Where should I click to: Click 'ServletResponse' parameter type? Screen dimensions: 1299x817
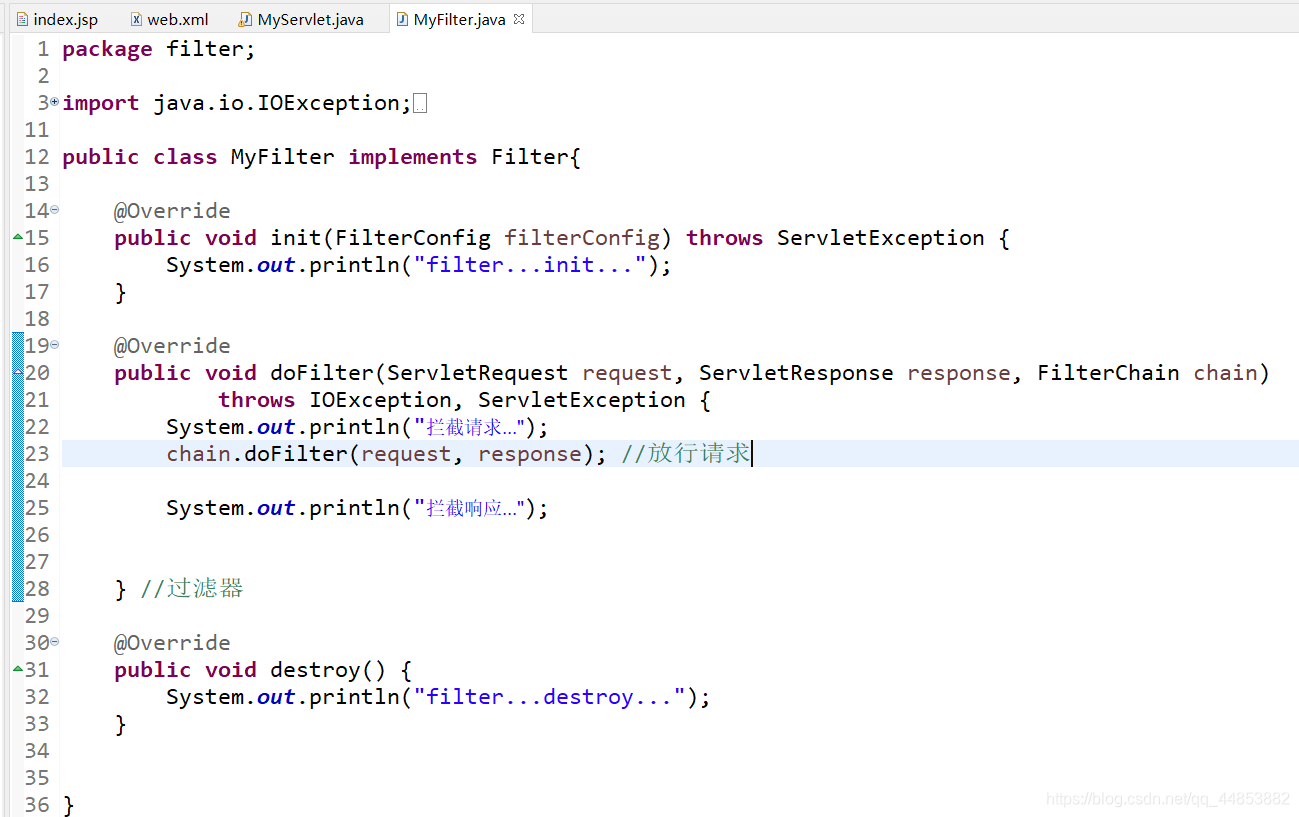pyautogui.click(x=796, y=373)
